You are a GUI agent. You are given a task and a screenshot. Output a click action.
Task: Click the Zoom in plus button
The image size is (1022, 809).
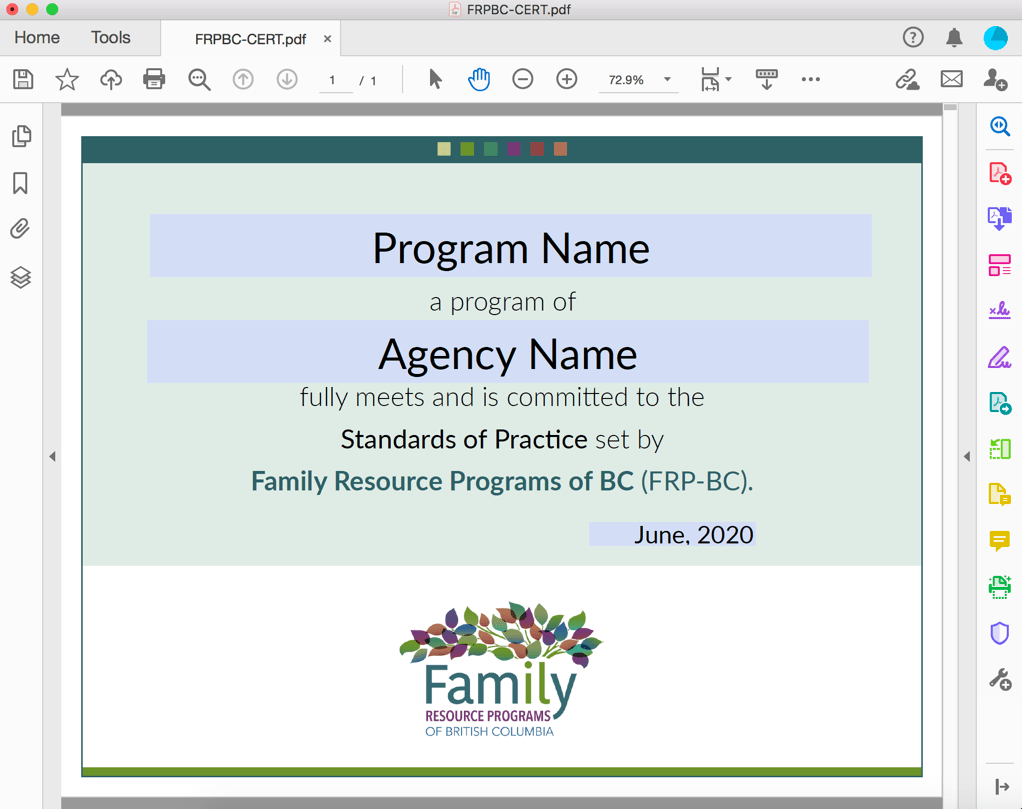pos(567,79)
